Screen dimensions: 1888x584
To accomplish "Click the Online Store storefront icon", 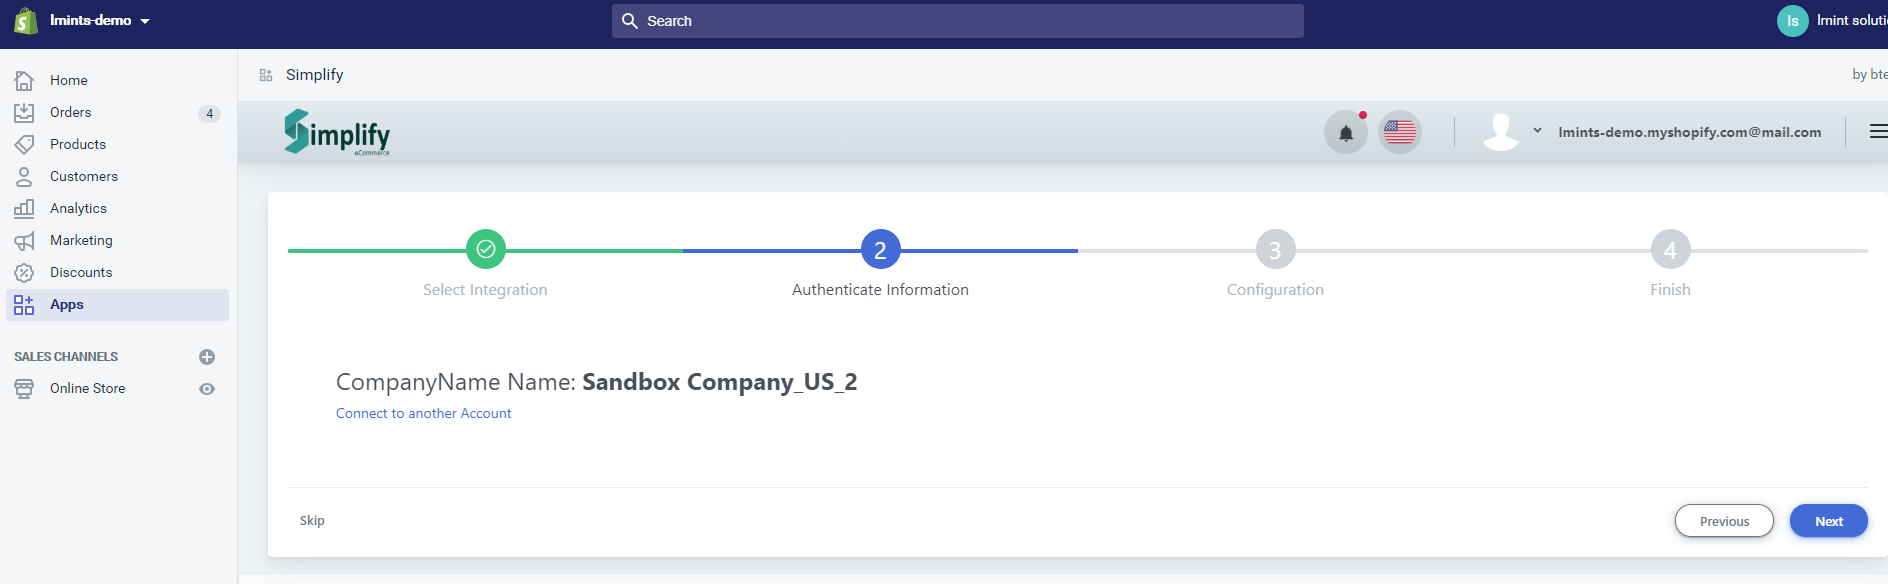I will tap(24, 389).
